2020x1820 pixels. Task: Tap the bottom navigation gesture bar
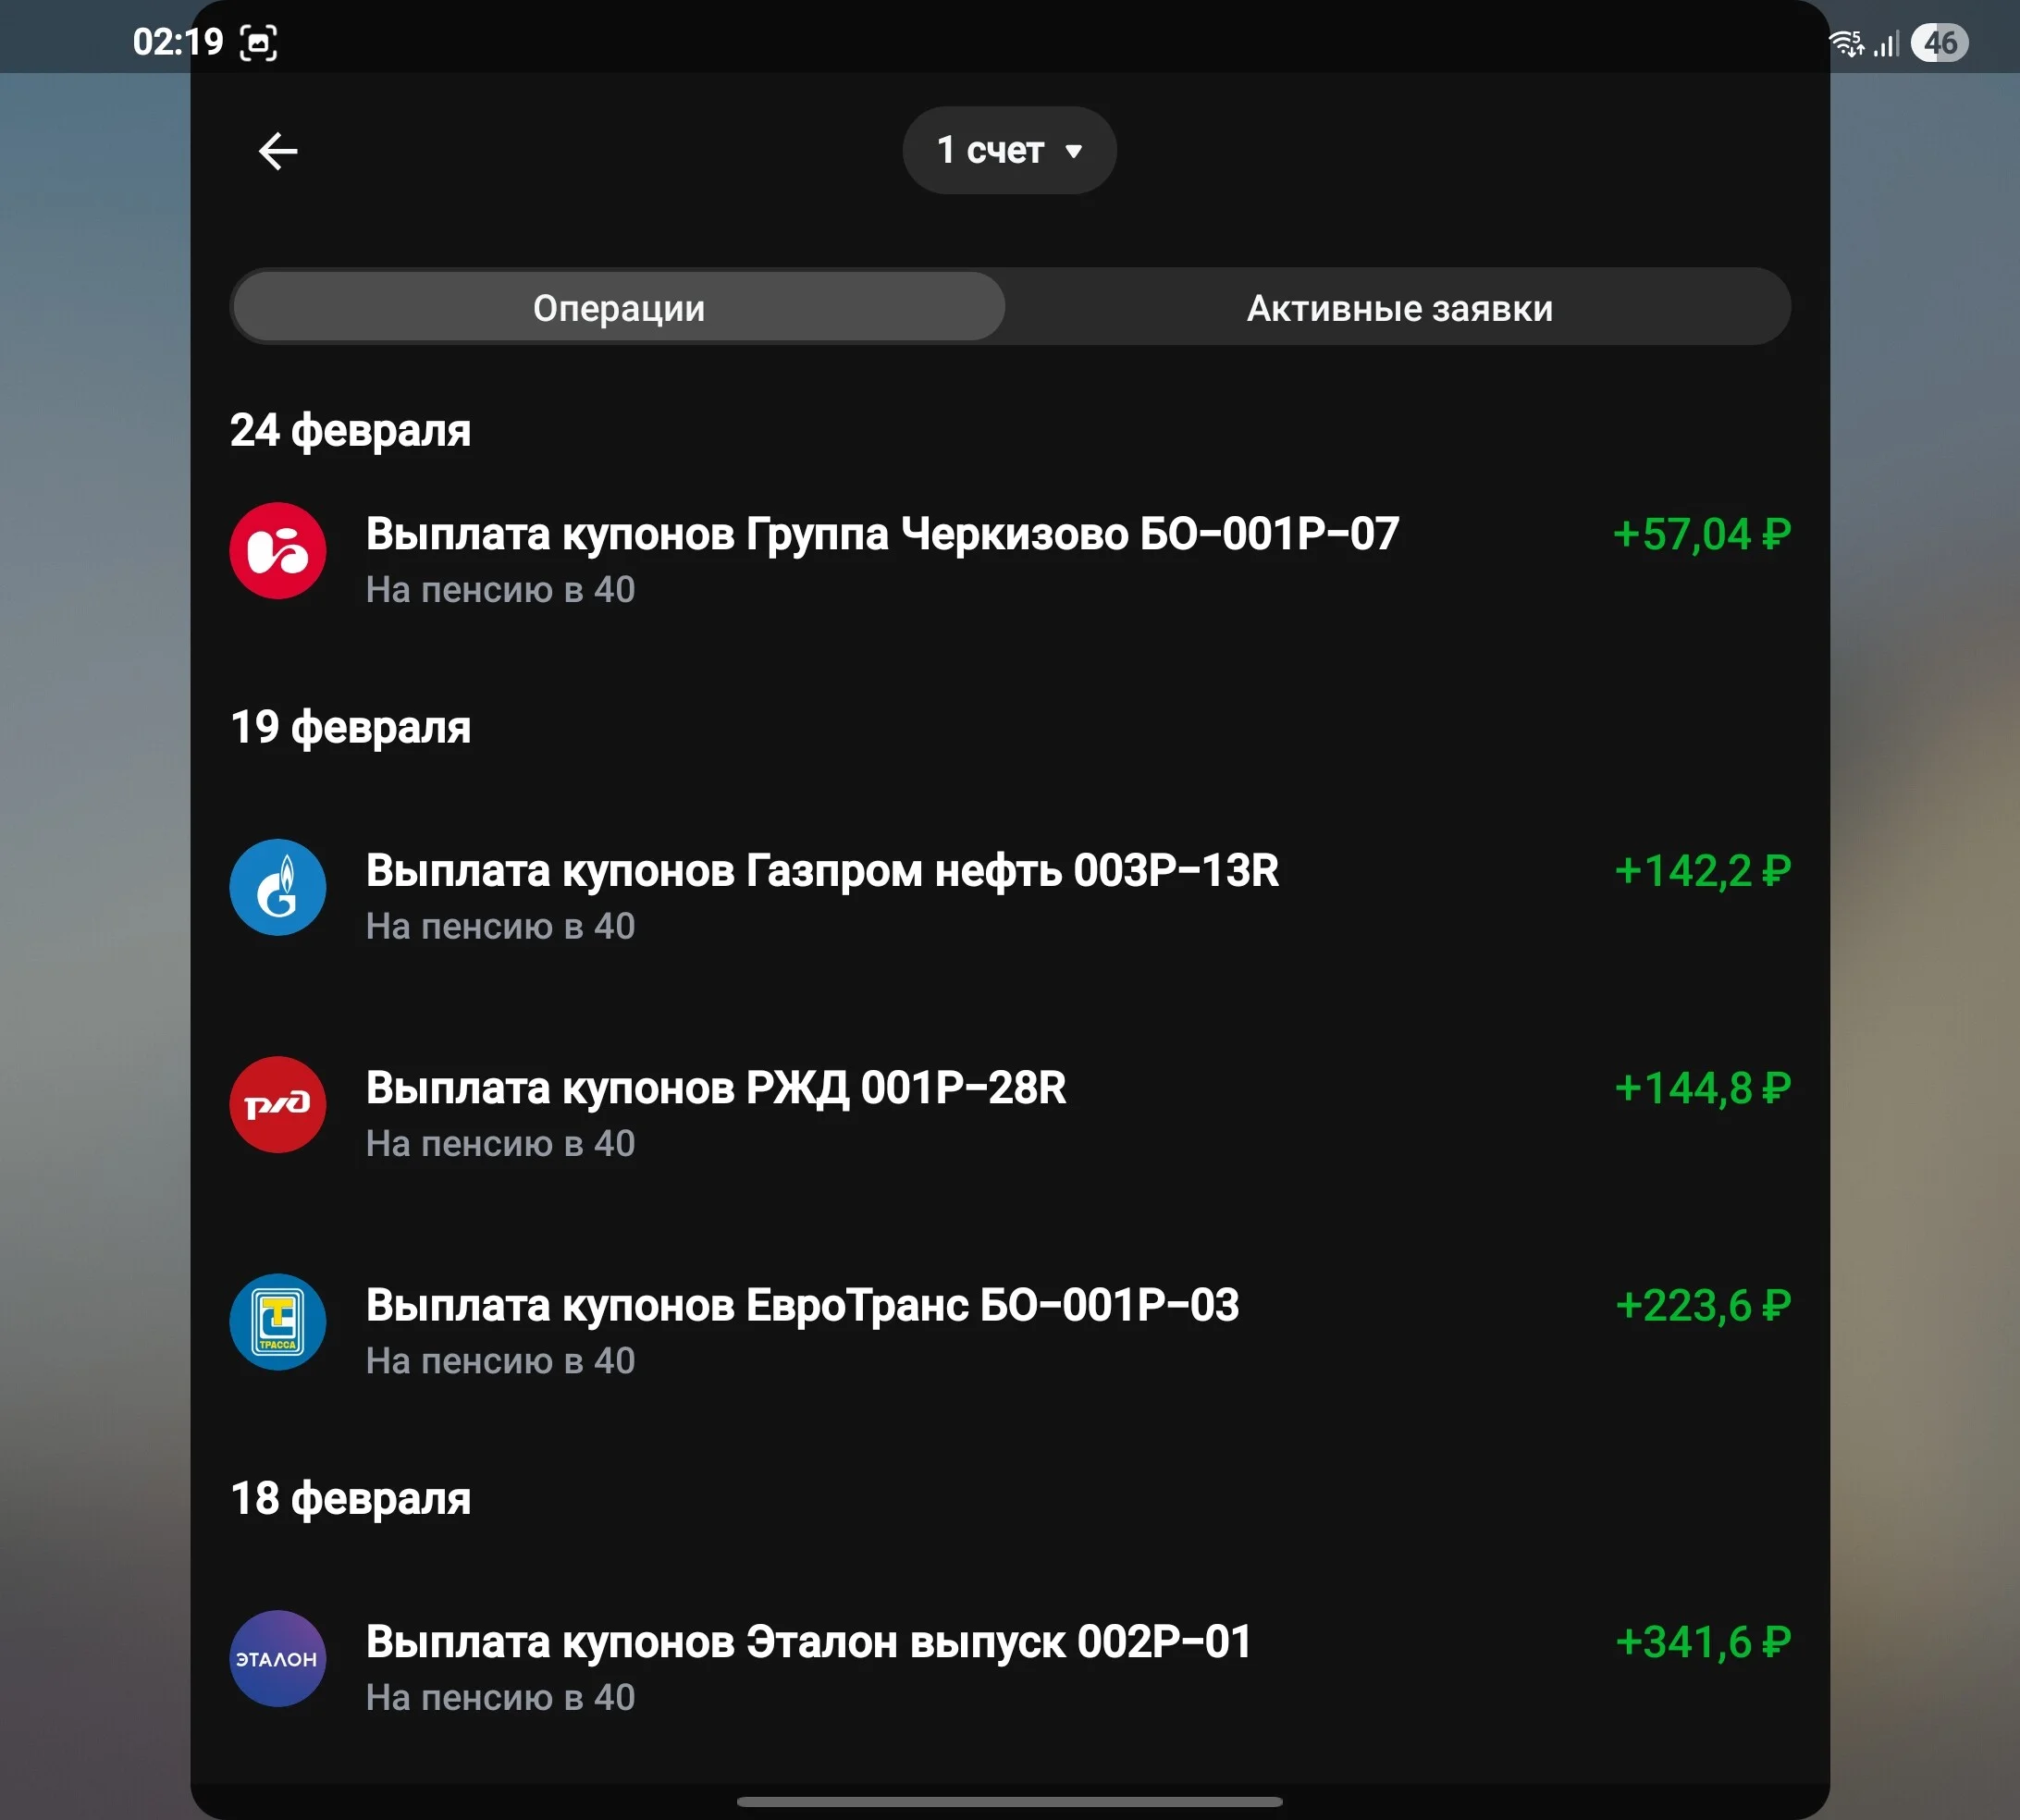click(1010, 1801)
